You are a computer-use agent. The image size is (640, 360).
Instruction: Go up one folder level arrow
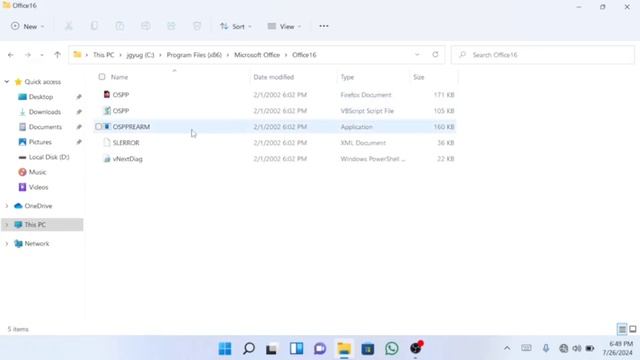coord(58,55)
